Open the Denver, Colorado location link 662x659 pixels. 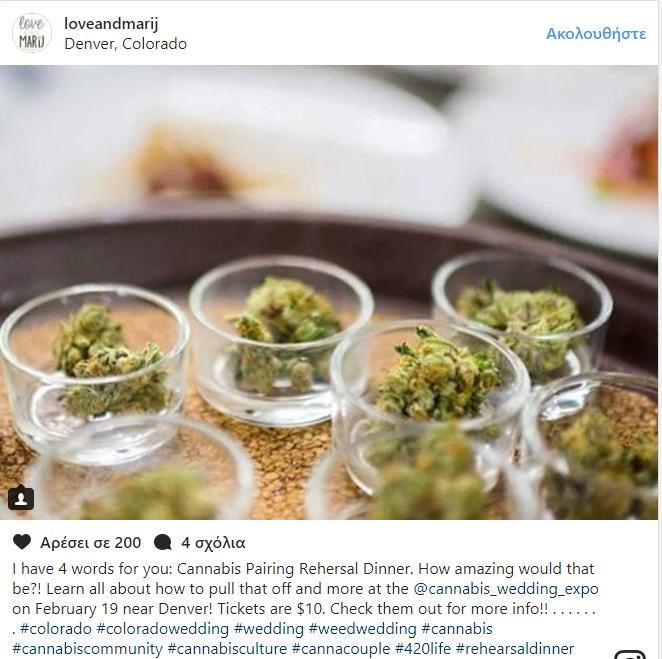(125, 44)
